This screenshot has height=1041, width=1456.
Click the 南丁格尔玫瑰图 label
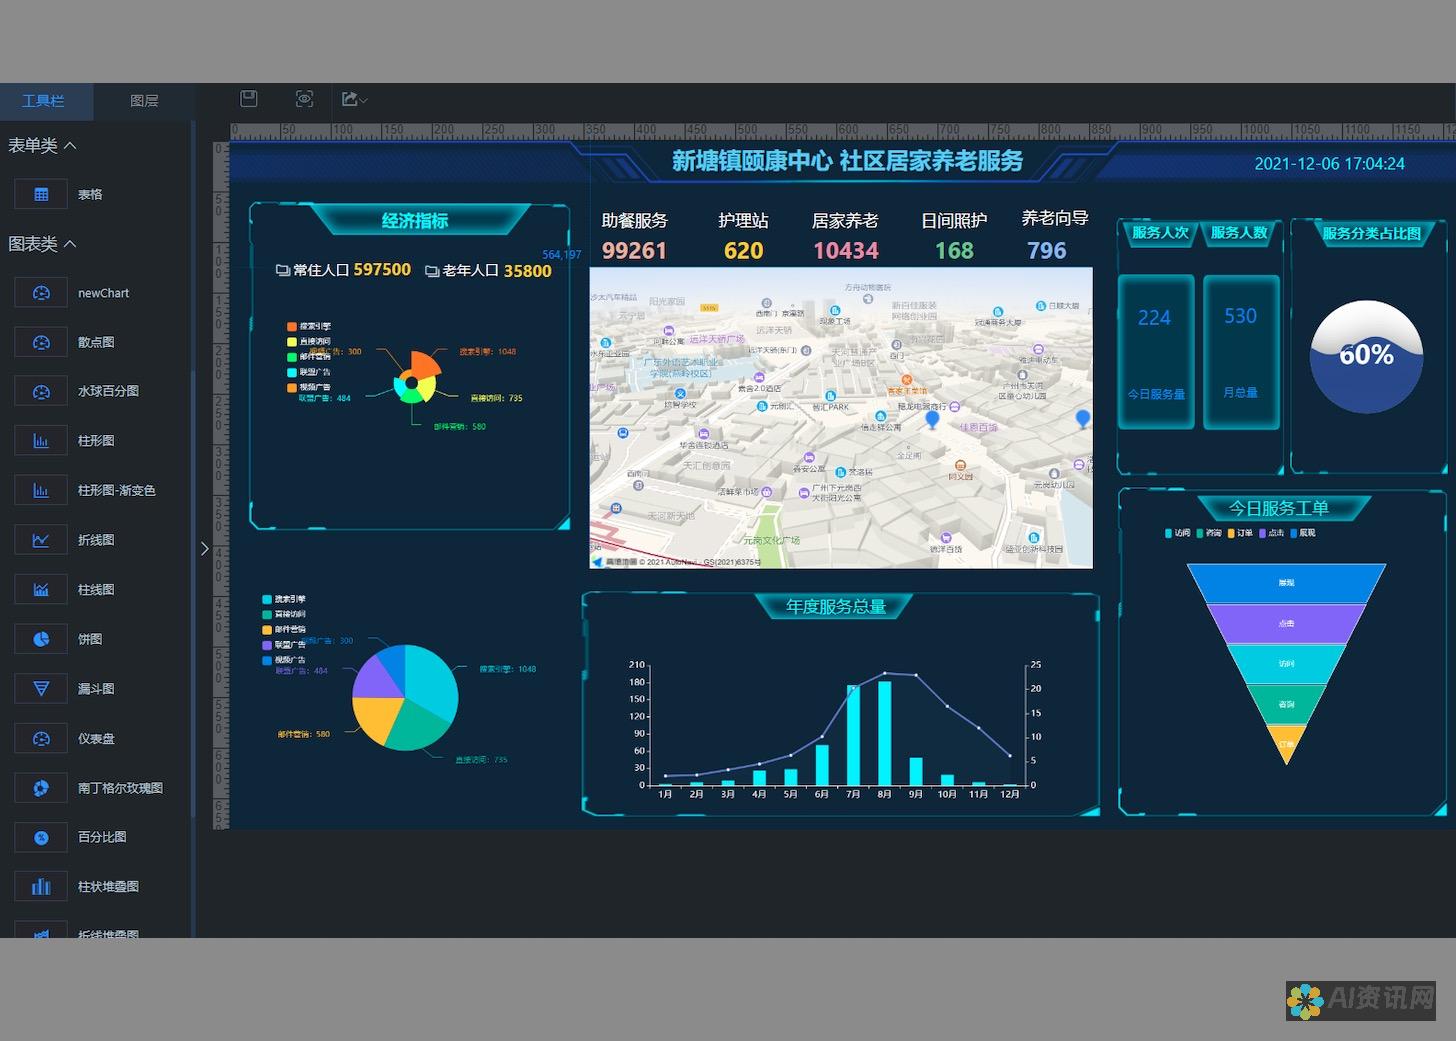tap(120, 788)
